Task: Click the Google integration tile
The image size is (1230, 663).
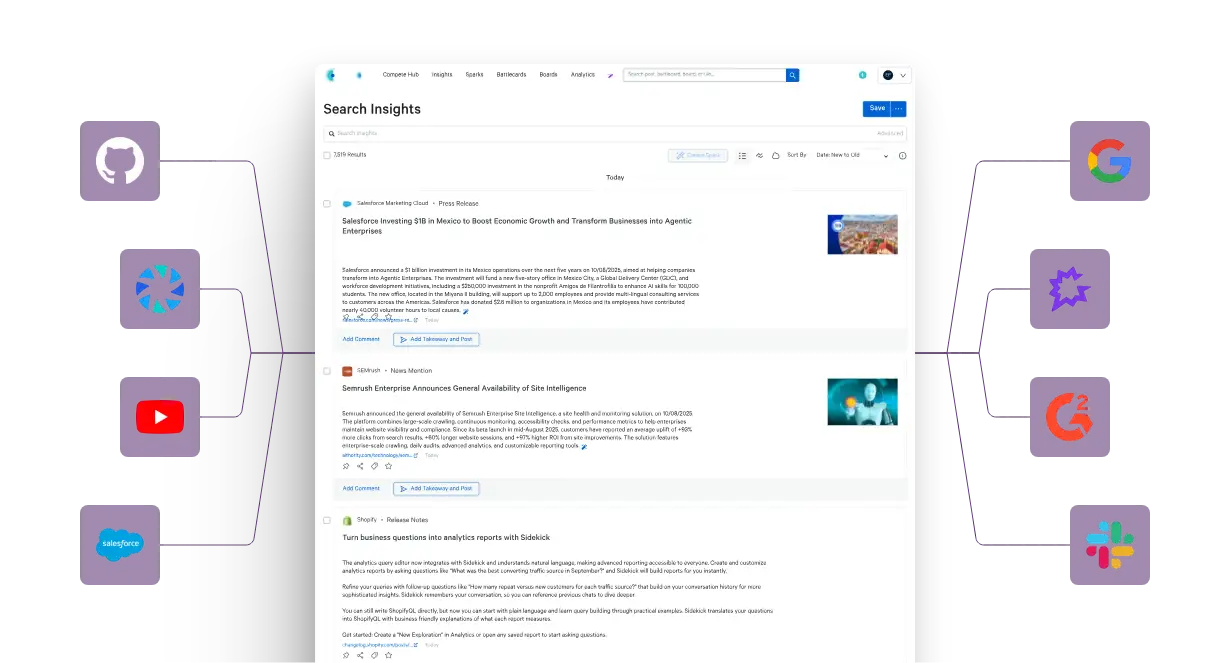Action: 1110,161
